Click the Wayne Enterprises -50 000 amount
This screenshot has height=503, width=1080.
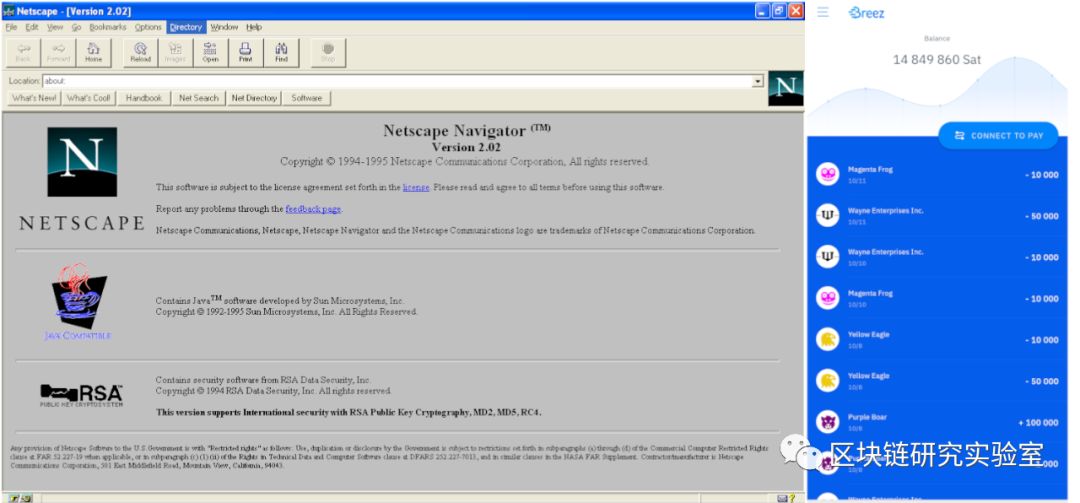pyautogui.click(x=1040, y=216)
